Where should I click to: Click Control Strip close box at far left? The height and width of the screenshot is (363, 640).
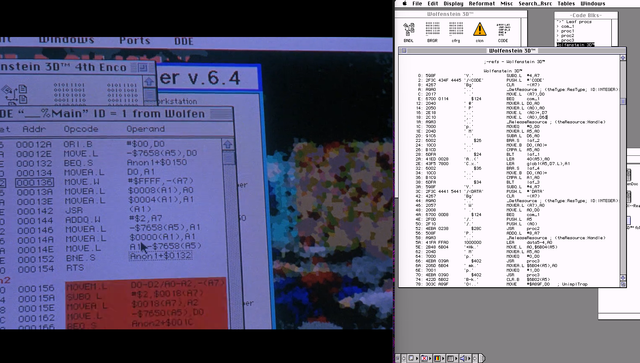coord(397,359)
